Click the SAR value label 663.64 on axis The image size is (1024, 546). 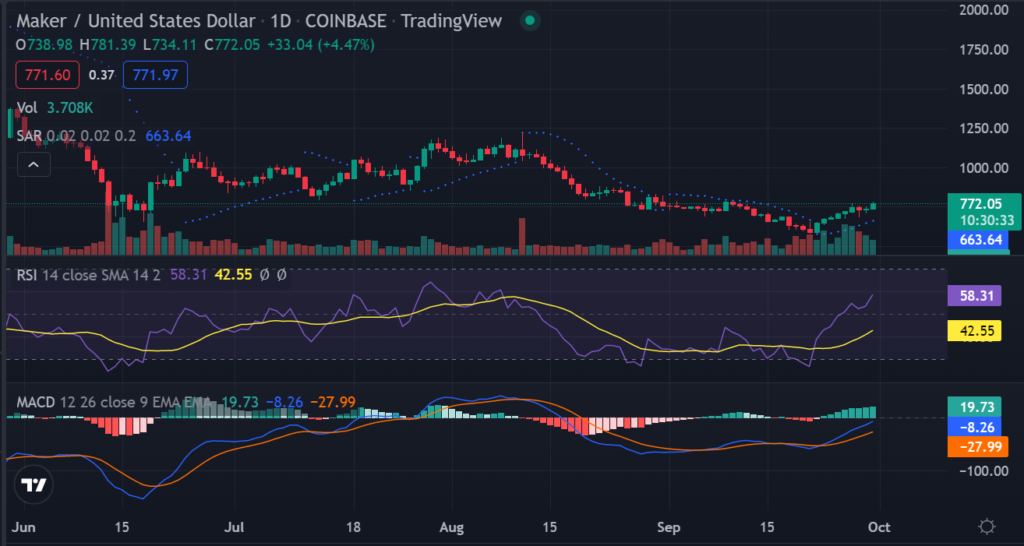click(x=978, y=240)
